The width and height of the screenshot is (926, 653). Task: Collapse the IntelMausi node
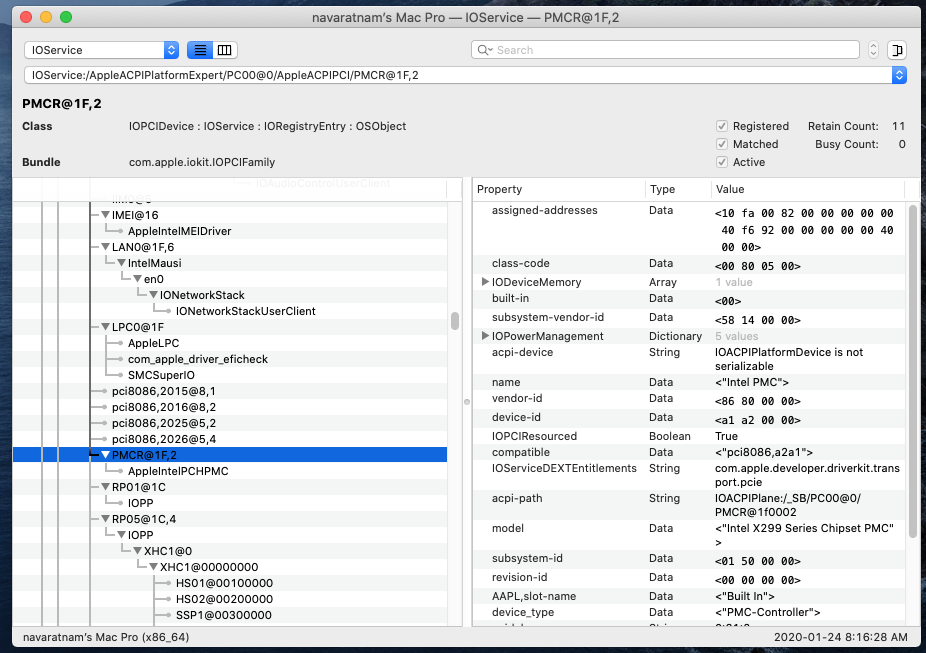tap(121, 263)
